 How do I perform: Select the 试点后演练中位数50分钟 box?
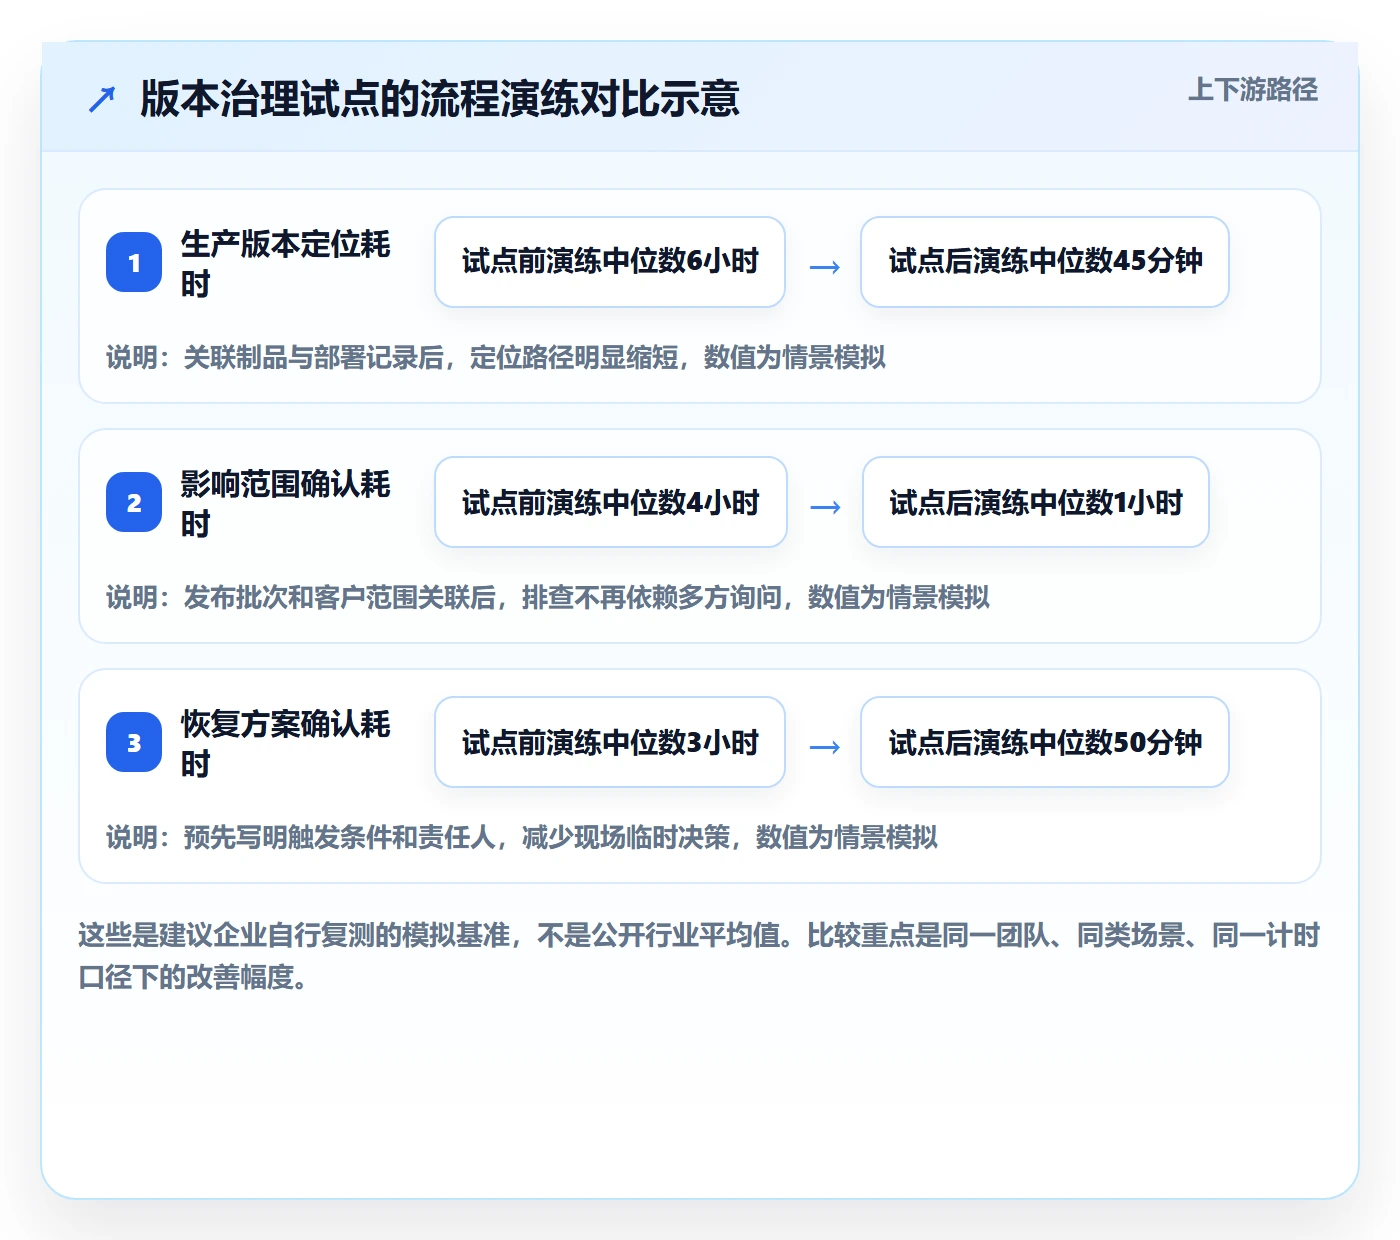(1045, 742)
